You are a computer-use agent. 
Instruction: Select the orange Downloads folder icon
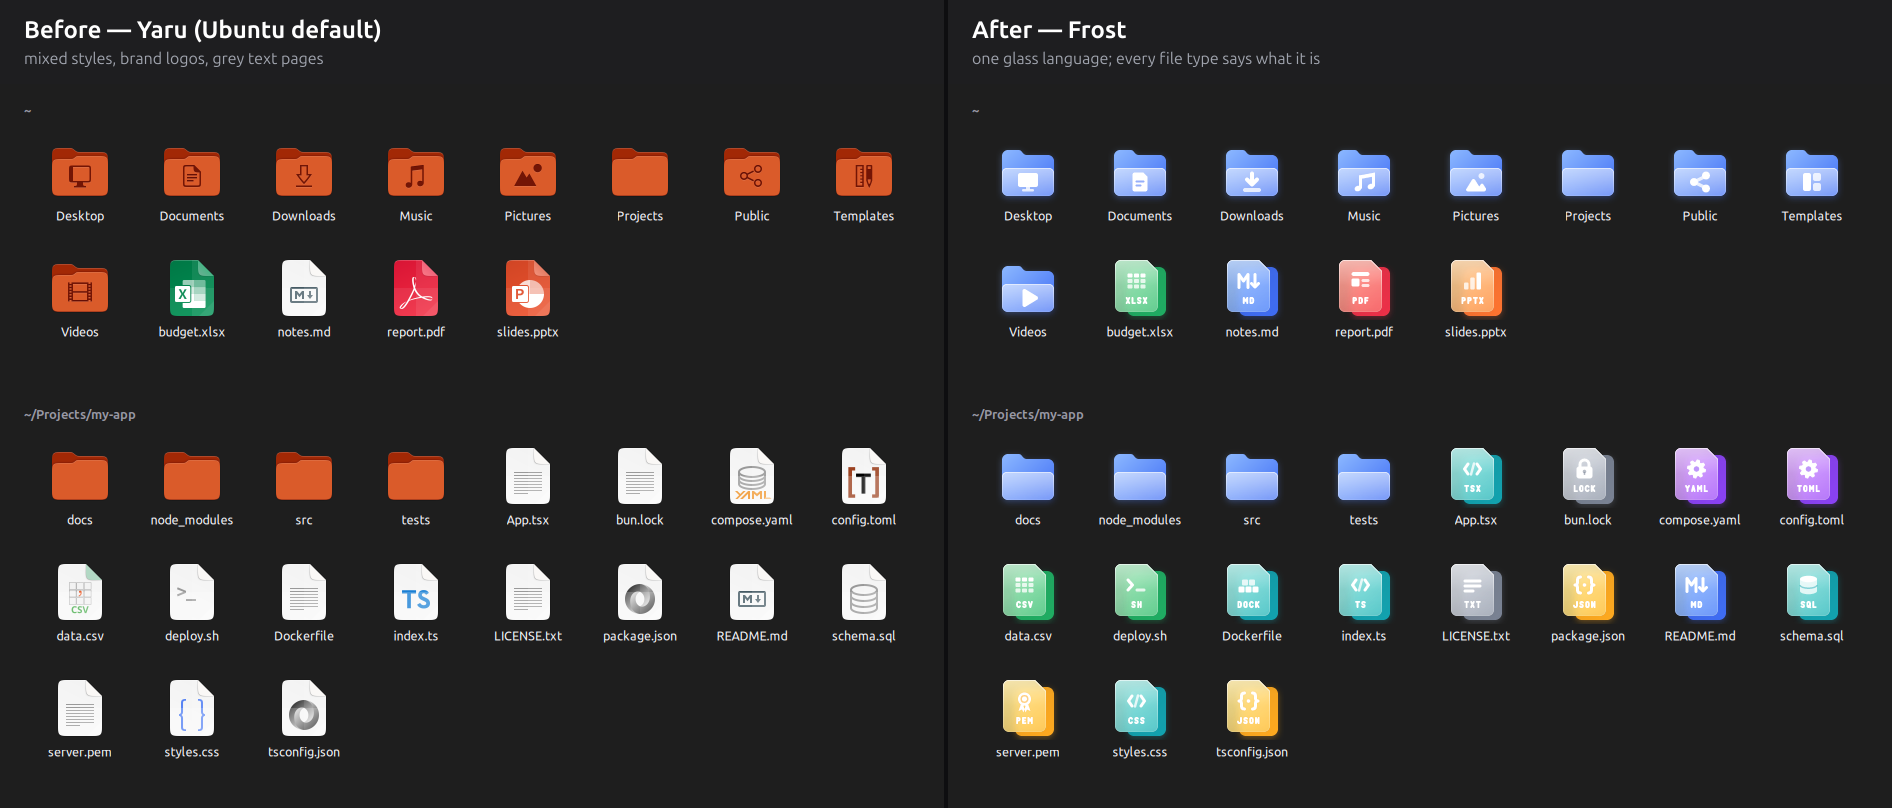[304, 173]
